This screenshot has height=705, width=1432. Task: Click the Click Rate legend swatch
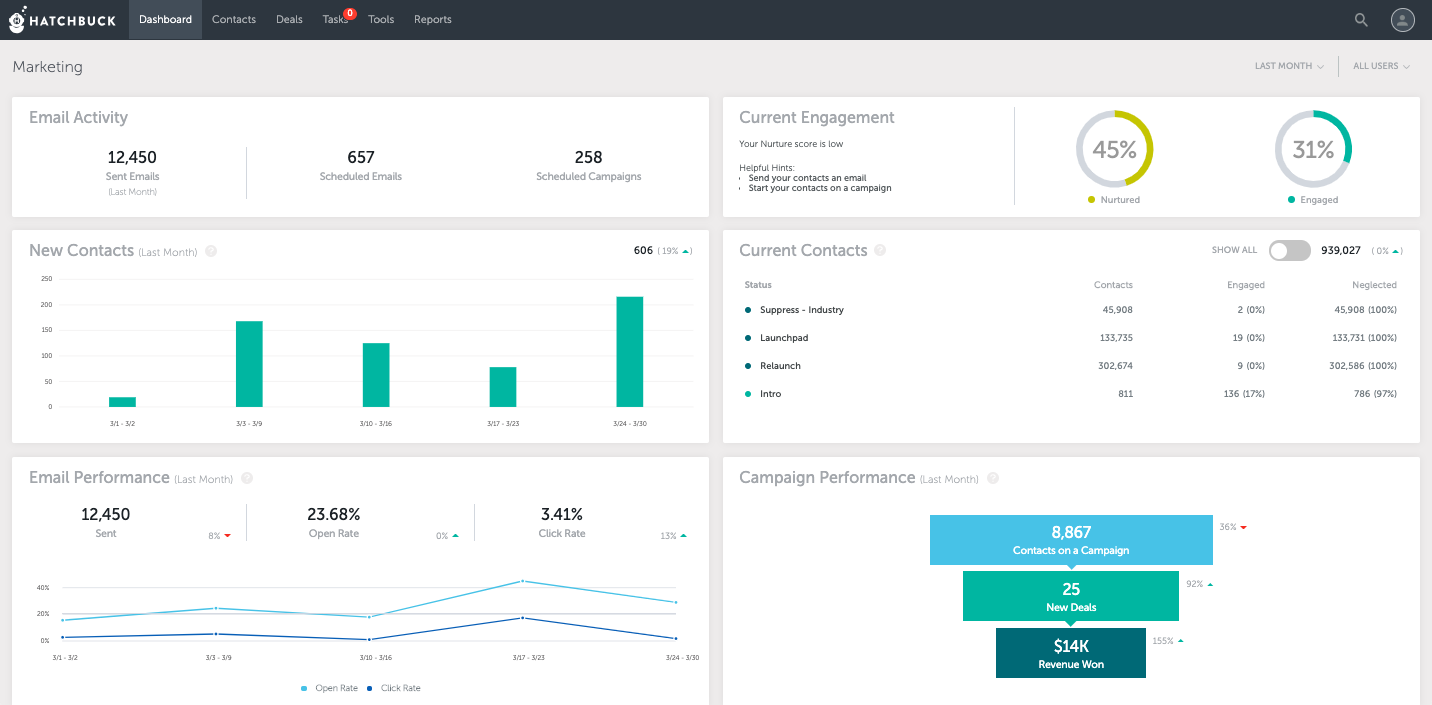[370, 688]
